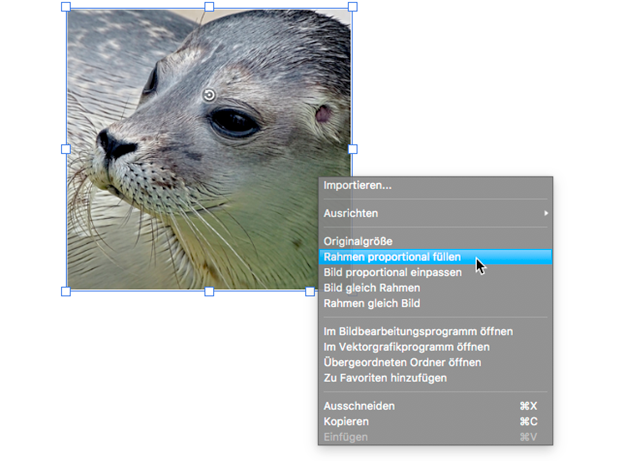Click Kopieren in the context menu
Viewport: 624px width, 461px height.
point(345,421)
